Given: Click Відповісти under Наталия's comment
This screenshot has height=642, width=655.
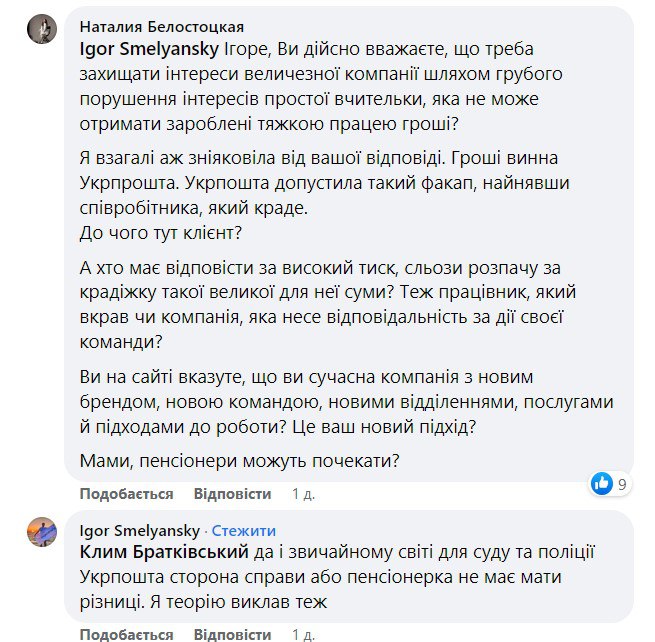Looking at the screenshot, I should (x=232, y=494).
